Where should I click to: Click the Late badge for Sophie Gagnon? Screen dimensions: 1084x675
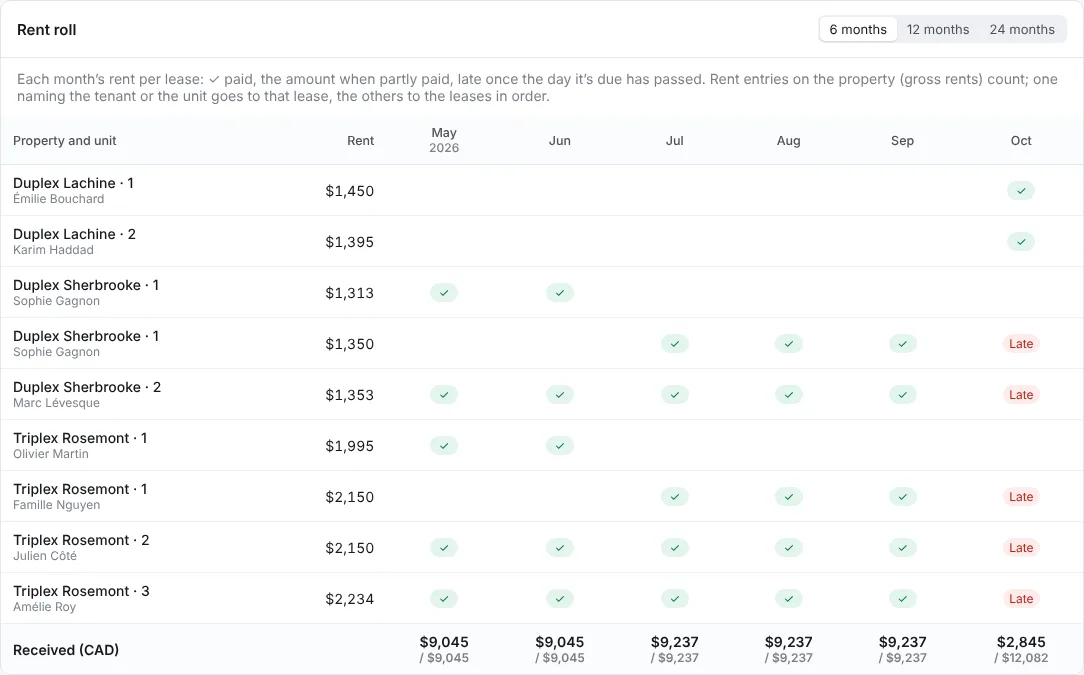pos(1021,344)
